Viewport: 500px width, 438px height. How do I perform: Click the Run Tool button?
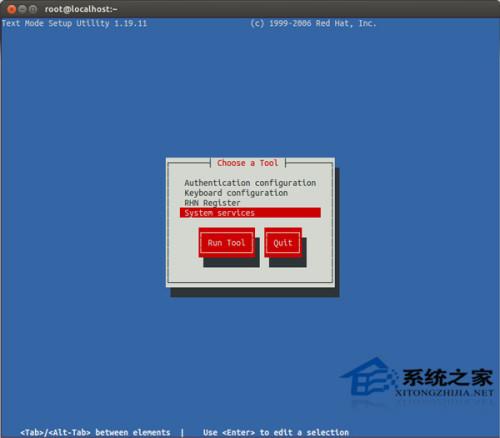coord(227,243)
